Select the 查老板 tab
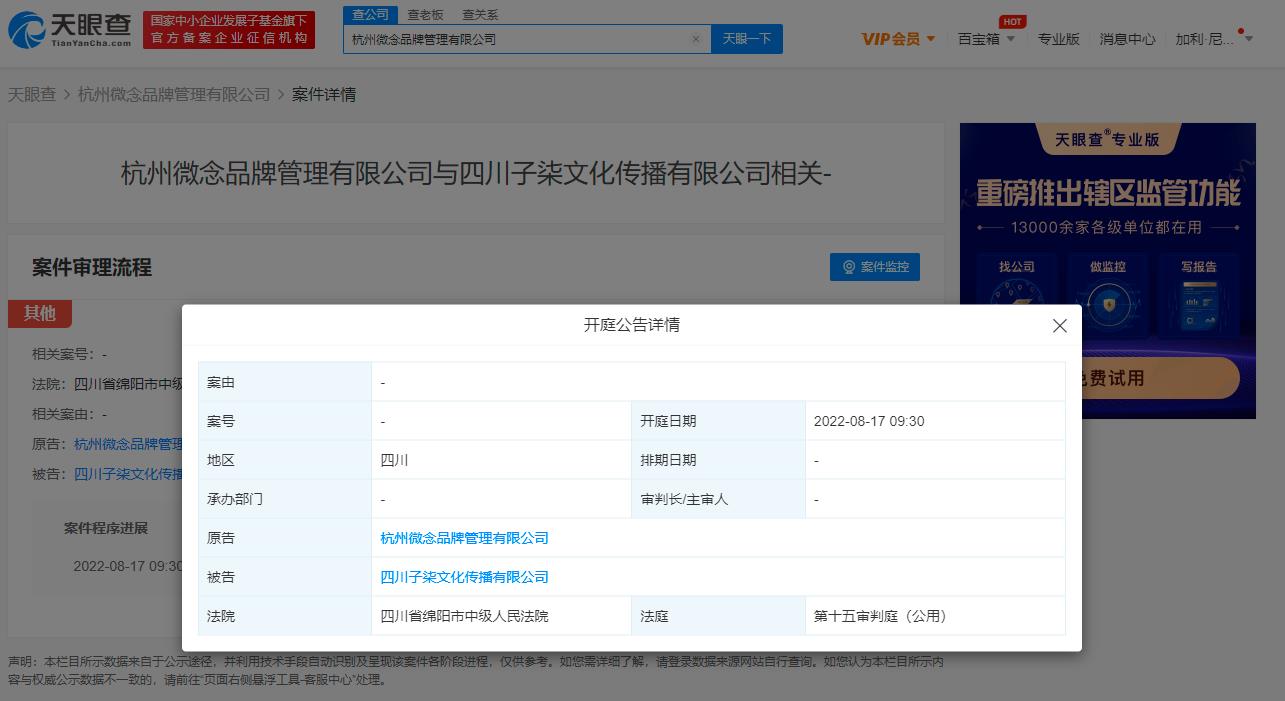1285x701 pixels. tap(425, 15)
